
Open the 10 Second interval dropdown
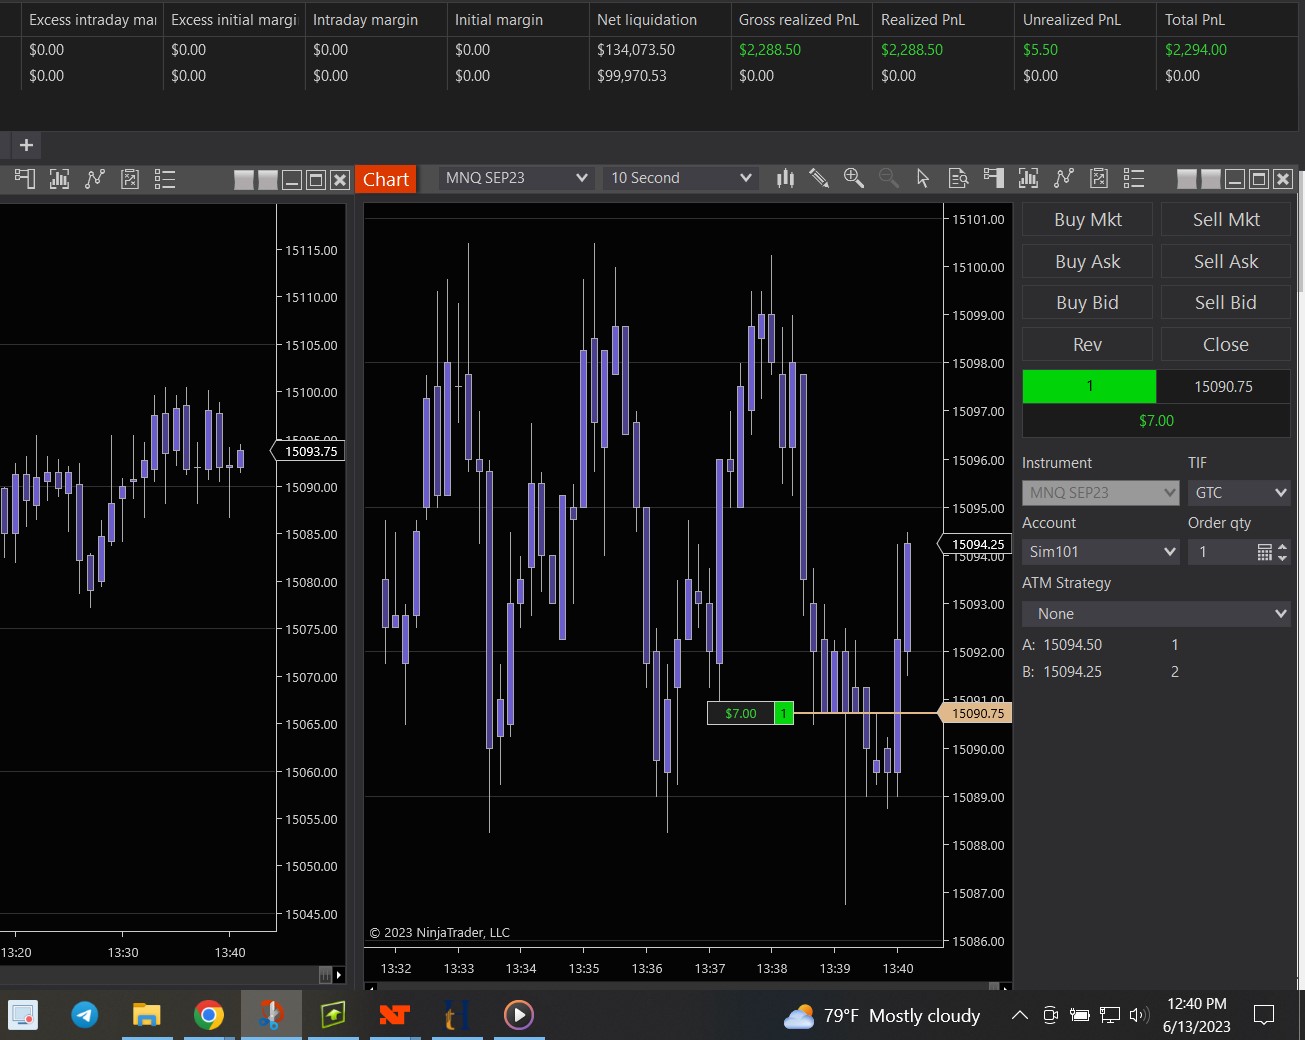680,178
